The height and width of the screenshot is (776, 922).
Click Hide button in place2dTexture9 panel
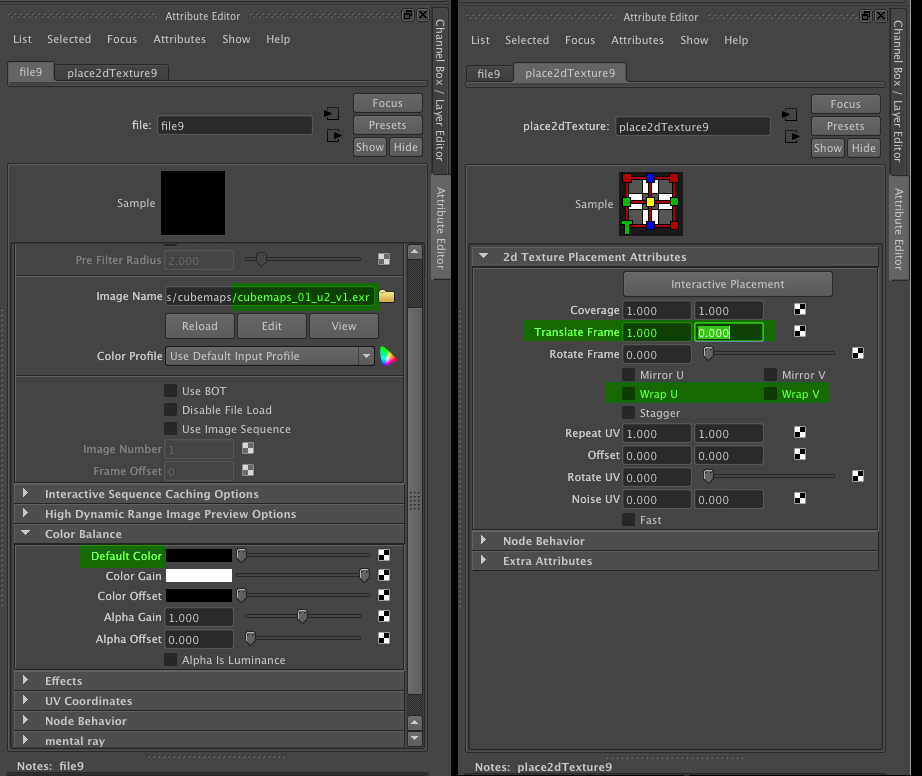[863, 148]
